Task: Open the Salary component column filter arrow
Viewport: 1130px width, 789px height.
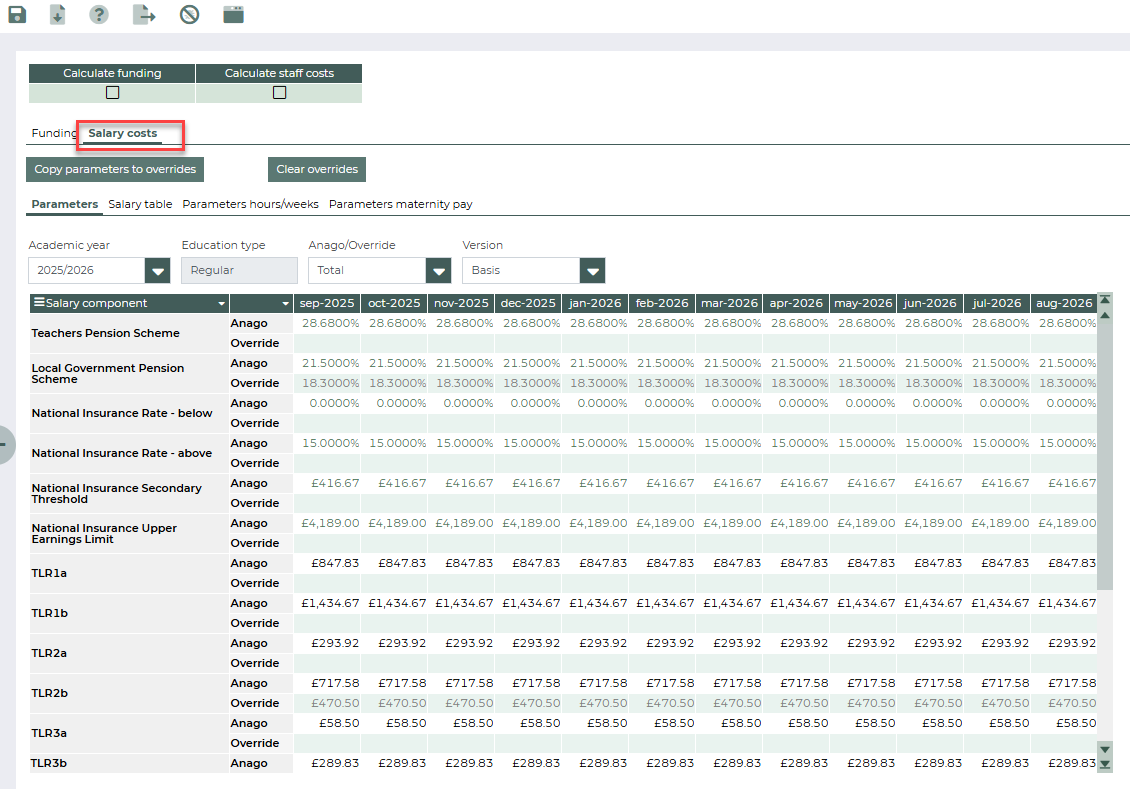Action: 221,303
